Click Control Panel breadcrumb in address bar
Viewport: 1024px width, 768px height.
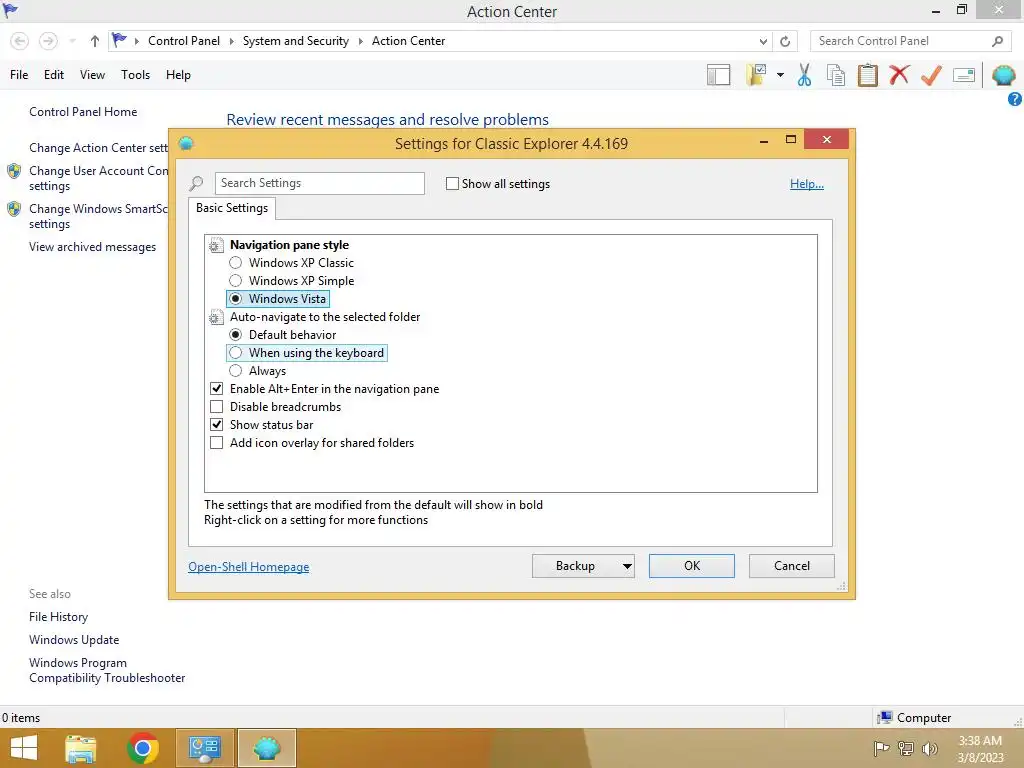point(184,41)
